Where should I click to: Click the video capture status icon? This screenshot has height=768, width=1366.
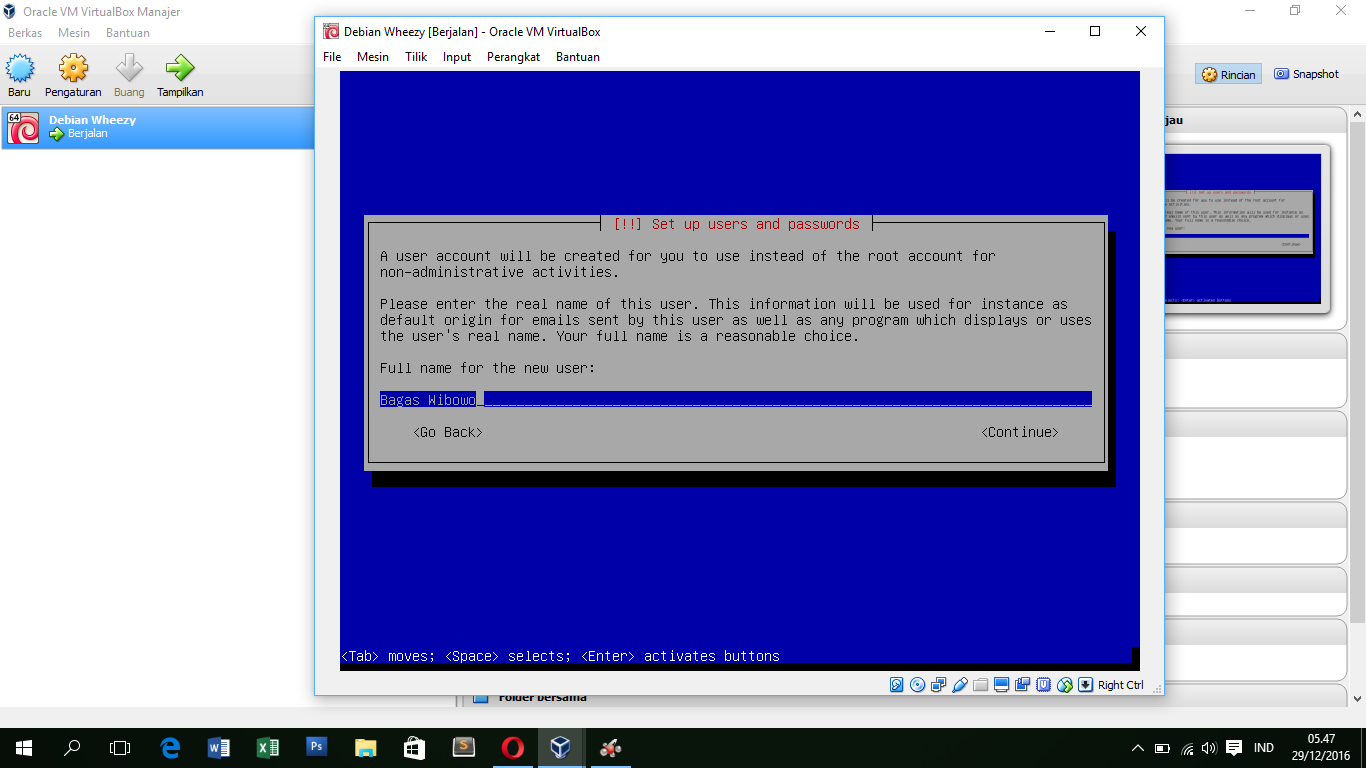[x=1022, y=685]
